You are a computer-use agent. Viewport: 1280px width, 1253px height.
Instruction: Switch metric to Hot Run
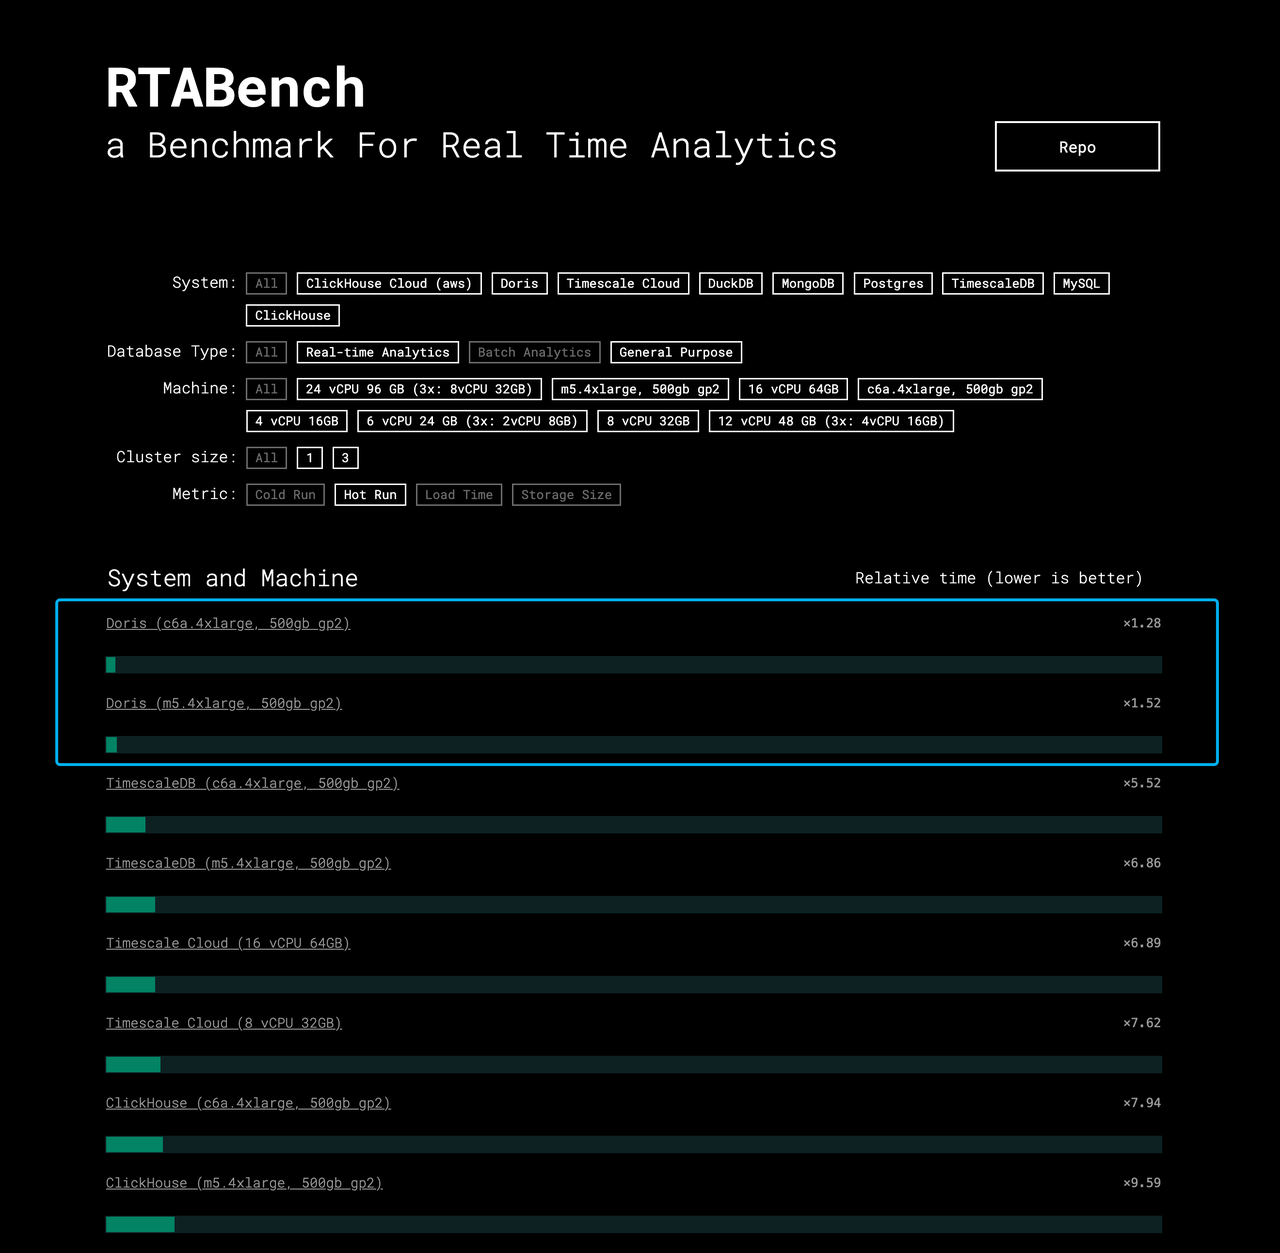(370, 495)
